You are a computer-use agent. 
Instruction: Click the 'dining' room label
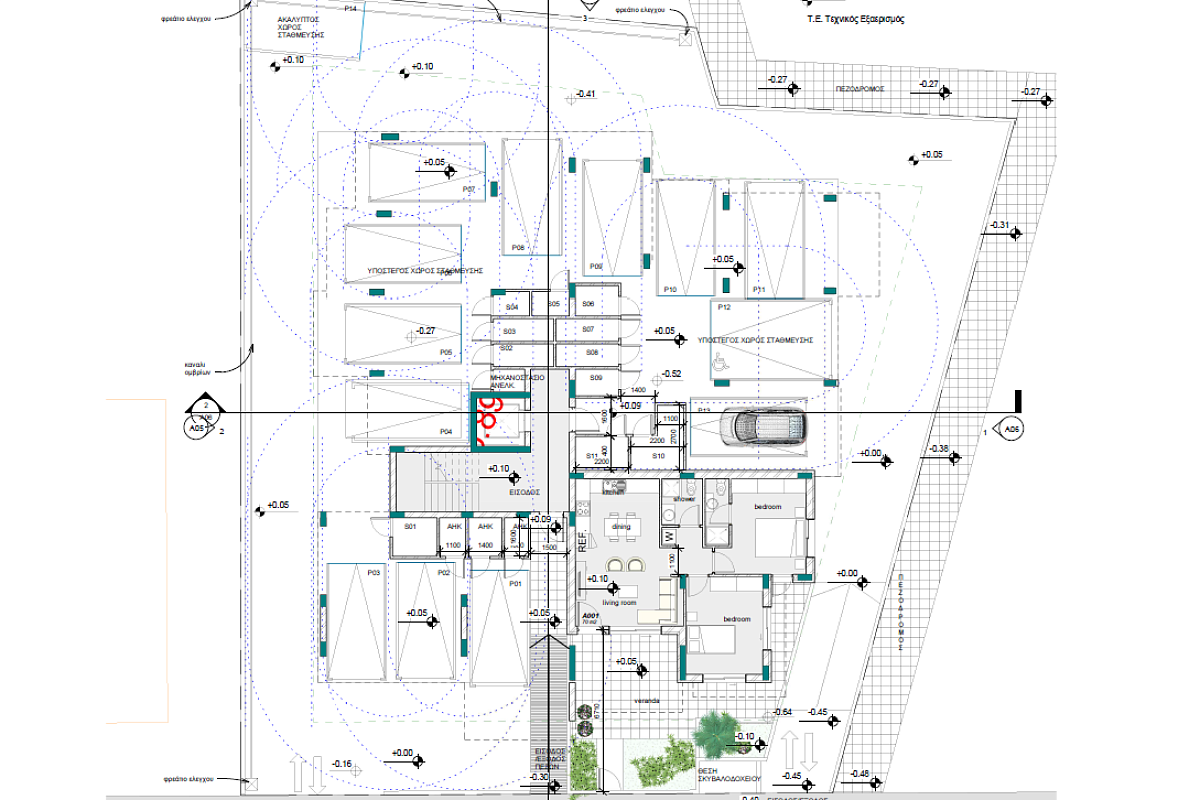pyautogui.click(x=621, y=526)
